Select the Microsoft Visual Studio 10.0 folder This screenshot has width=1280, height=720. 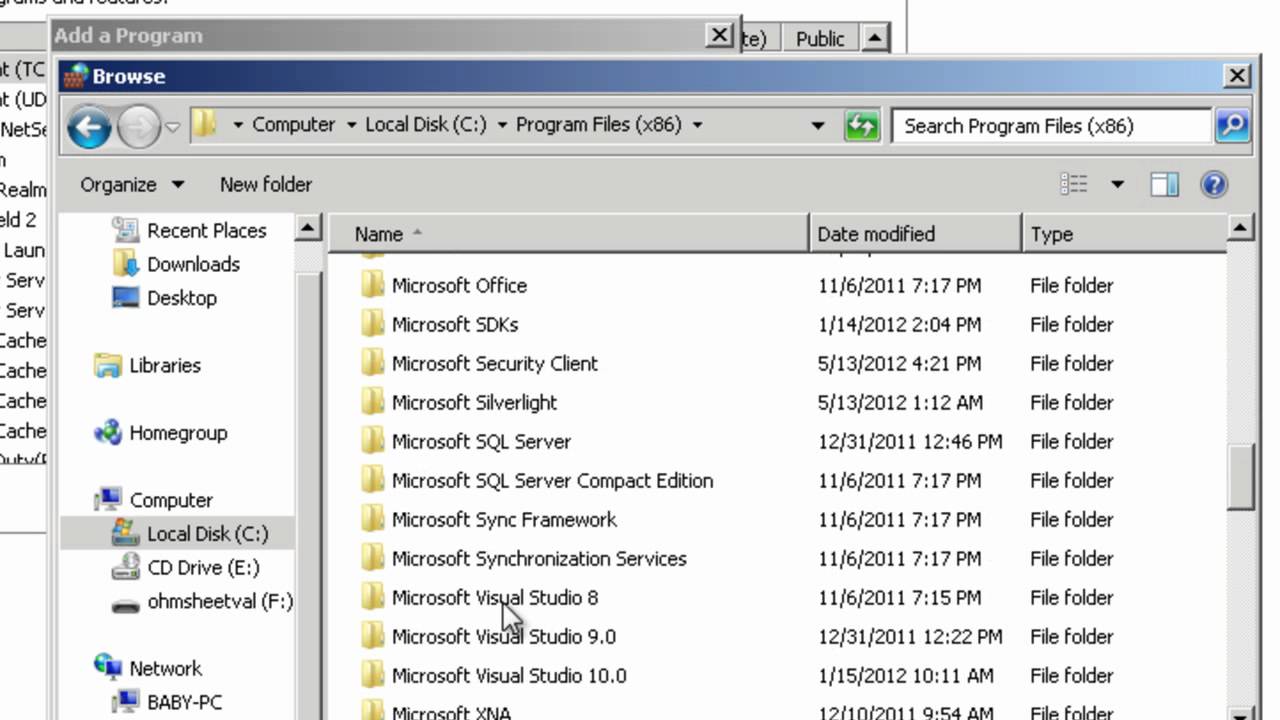(509, 676)
